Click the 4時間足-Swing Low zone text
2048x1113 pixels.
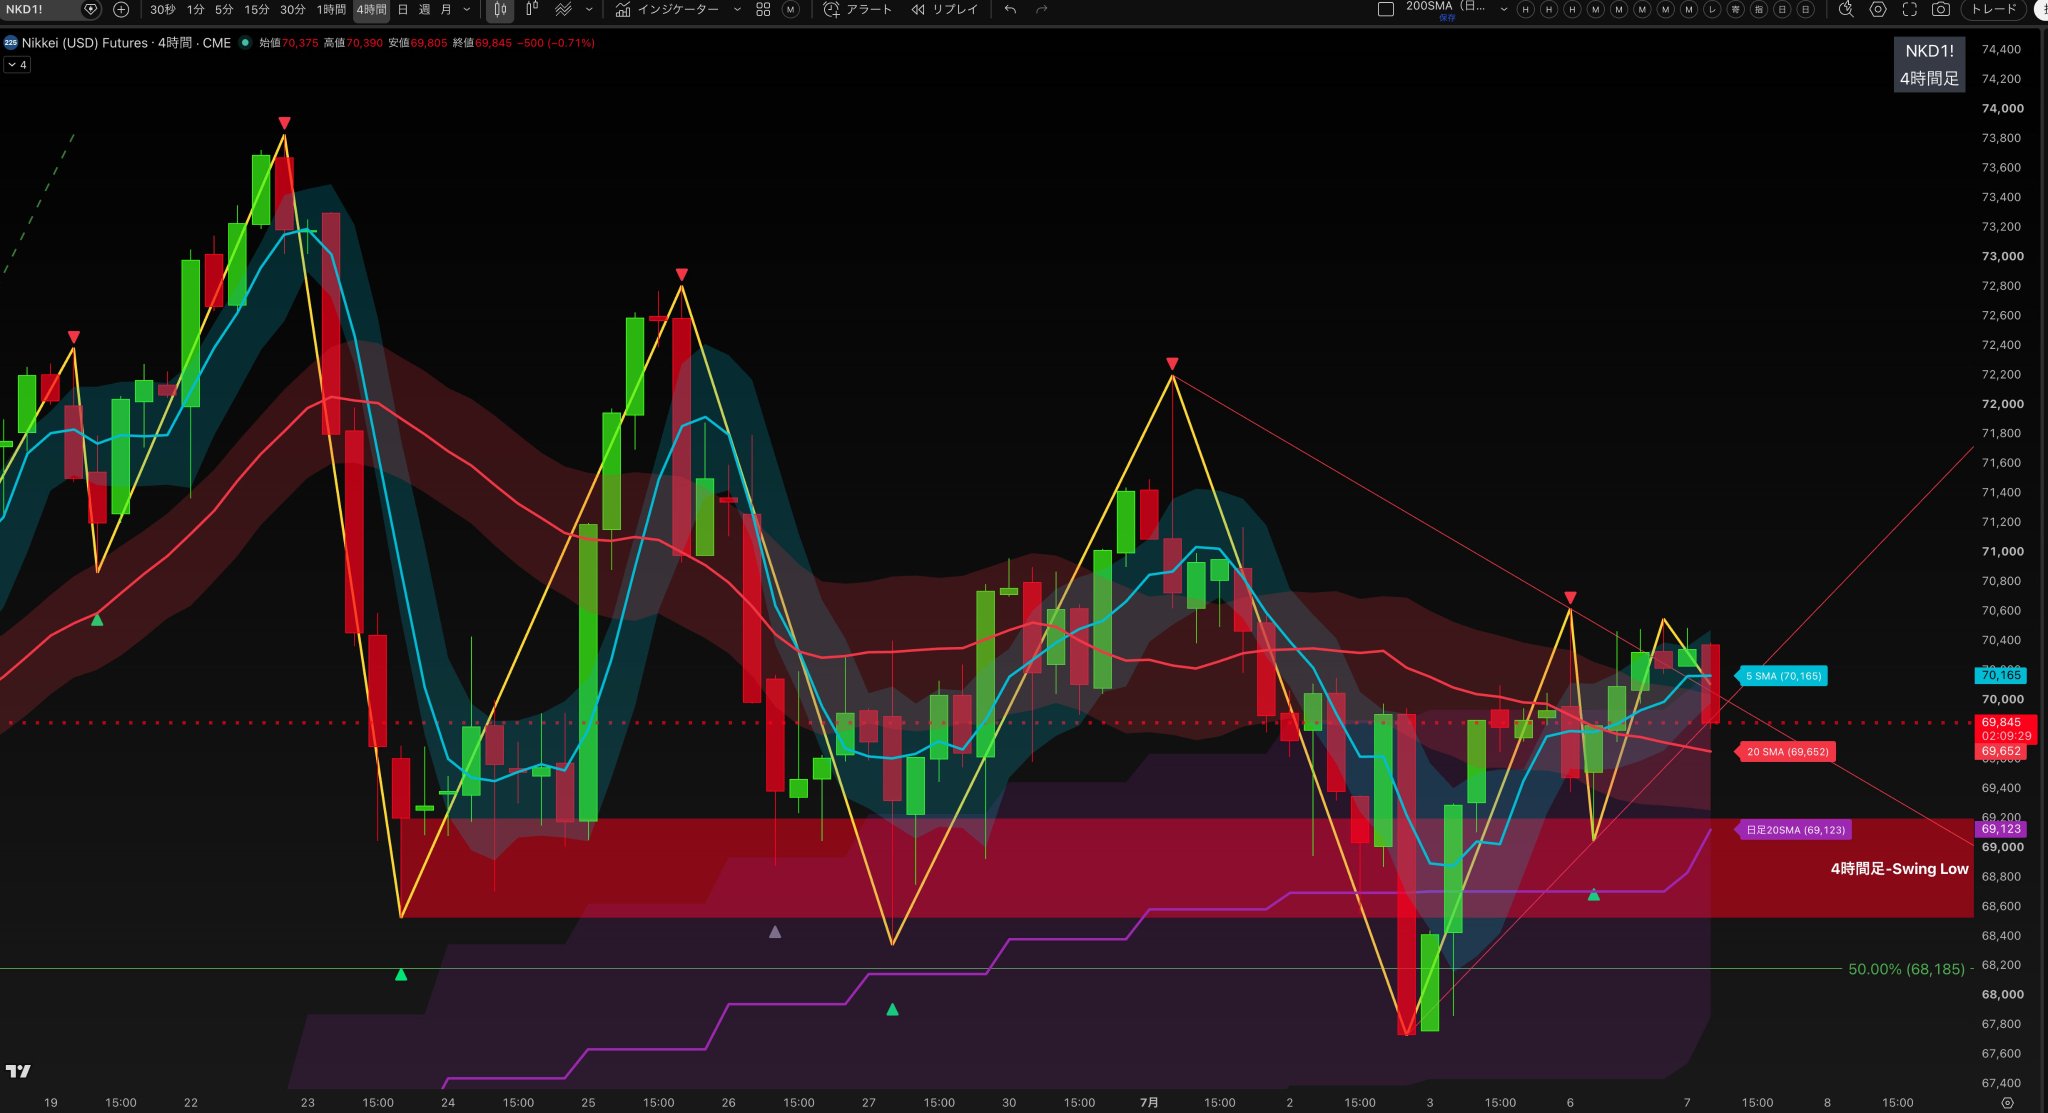click(1899, 868)
